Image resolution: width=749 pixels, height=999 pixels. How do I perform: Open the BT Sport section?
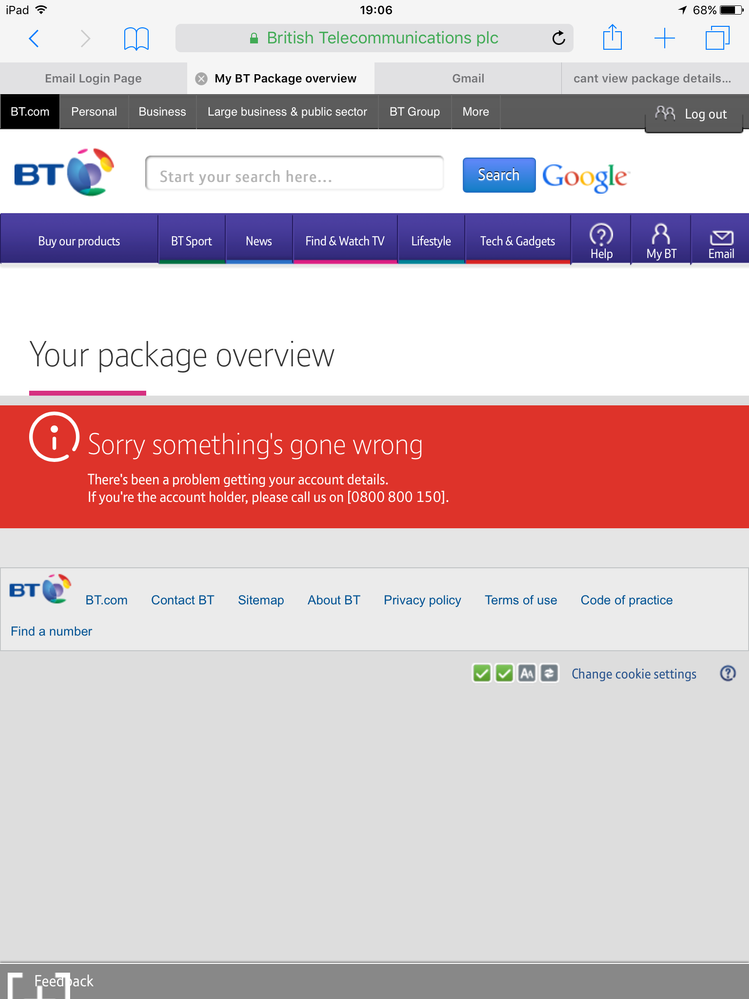point(191,240)
